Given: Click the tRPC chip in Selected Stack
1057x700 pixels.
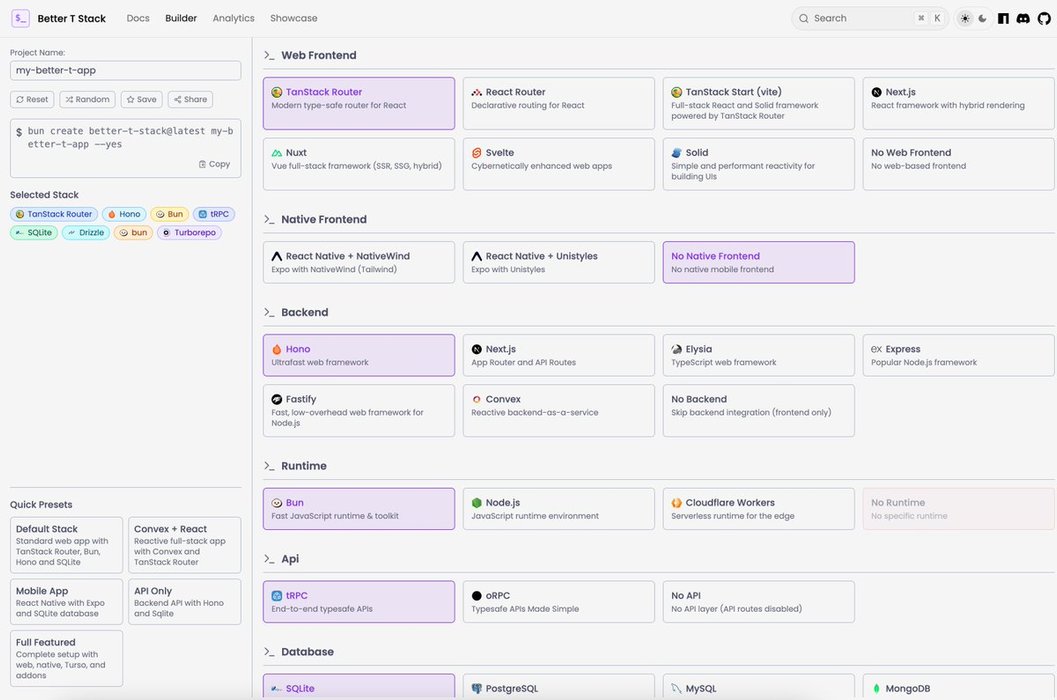Looking at the screenshot, I should (x=214, y=214).
